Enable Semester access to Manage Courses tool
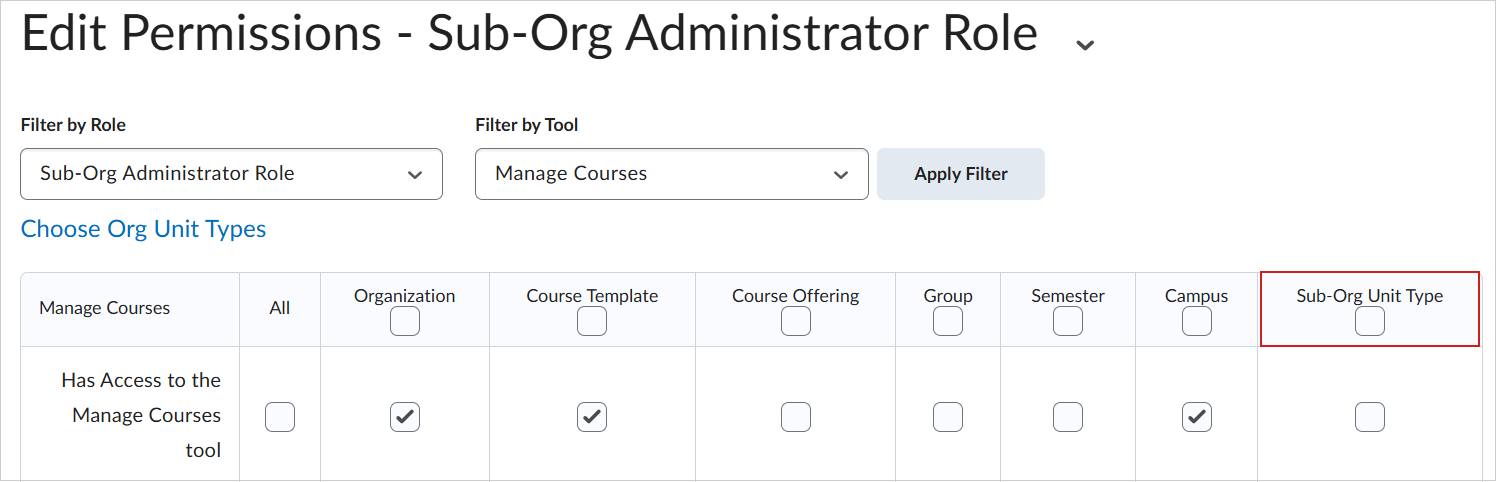This screenshot has width=1496, height=482. 1068,416
